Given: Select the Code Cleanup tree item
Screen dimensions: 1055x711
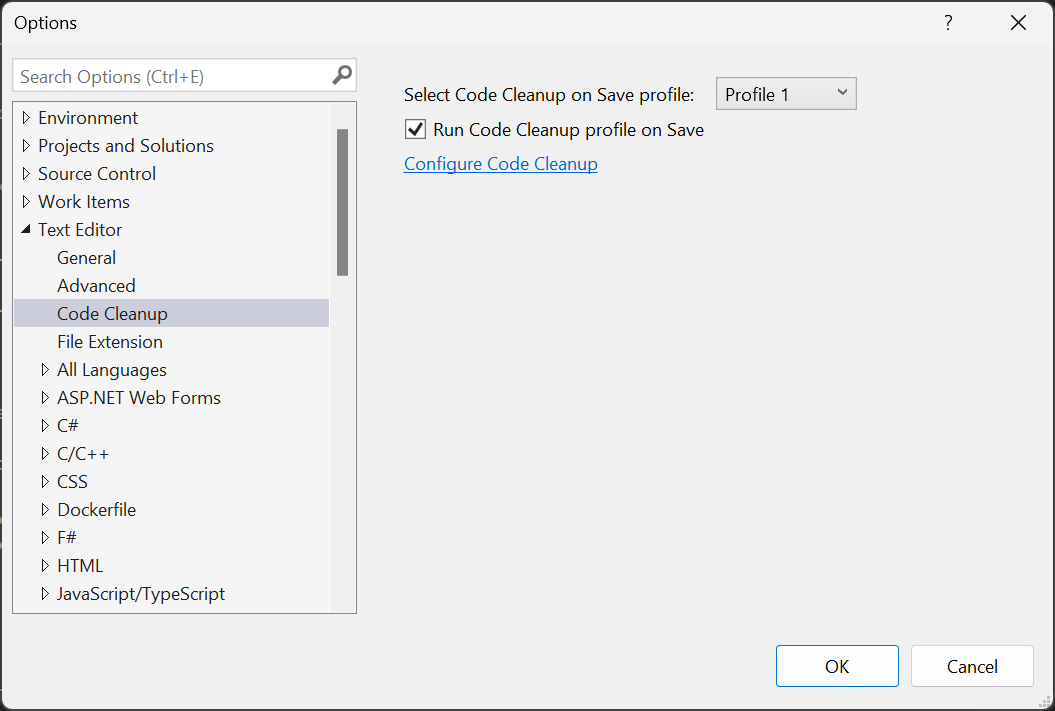Looking at the screenshot, I should click(x=112, y=314).
